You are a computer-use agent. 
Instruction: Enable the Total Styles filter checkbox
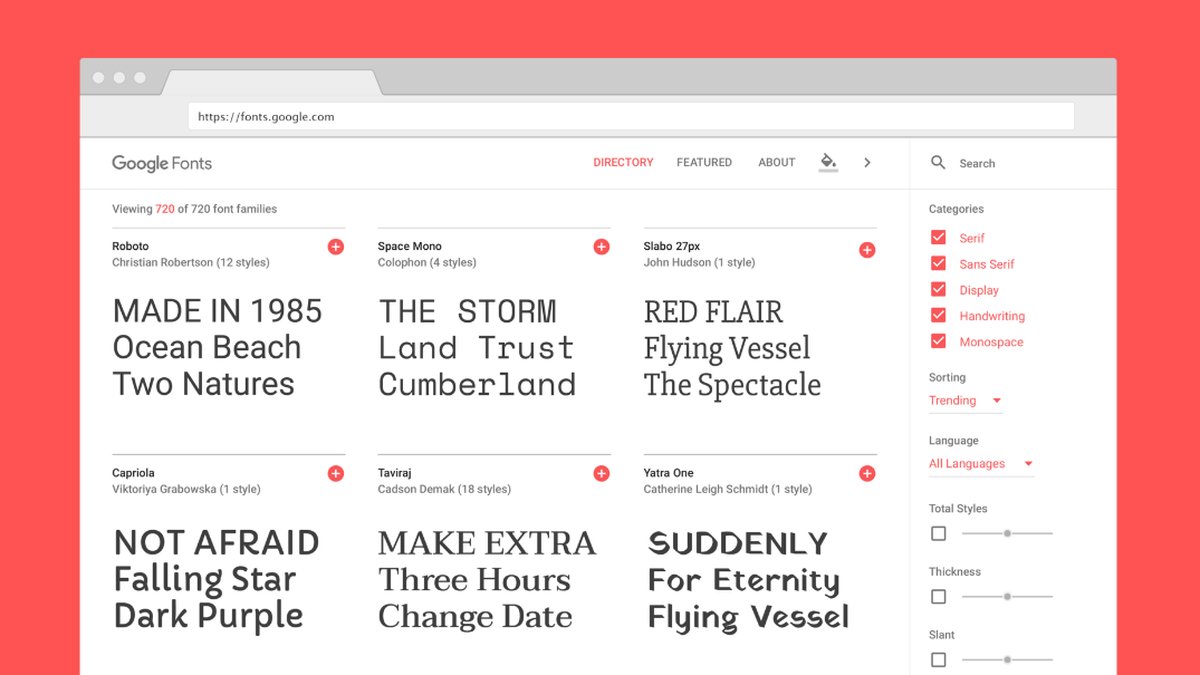click(938, 534)
